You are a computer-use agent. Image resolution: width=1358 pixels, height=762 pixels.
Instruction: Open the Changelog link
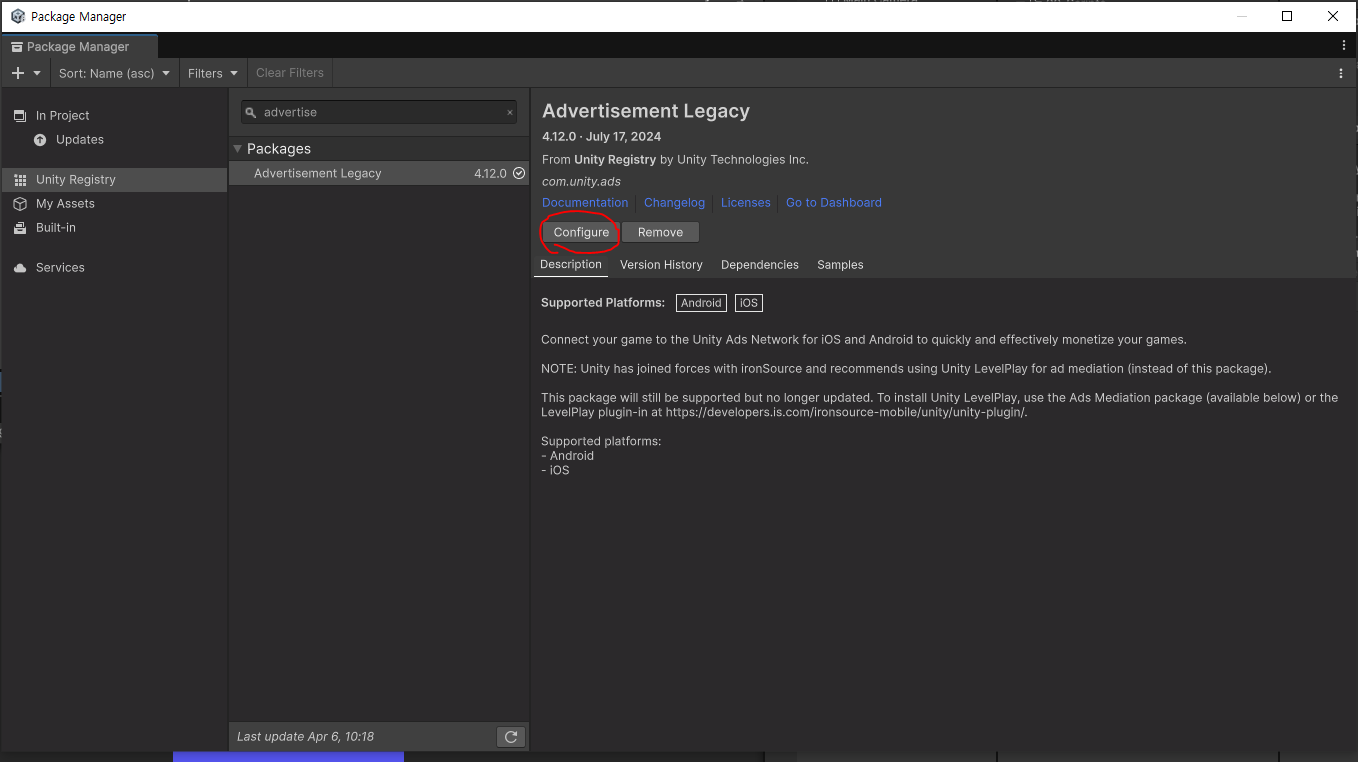tap(674, 202)
